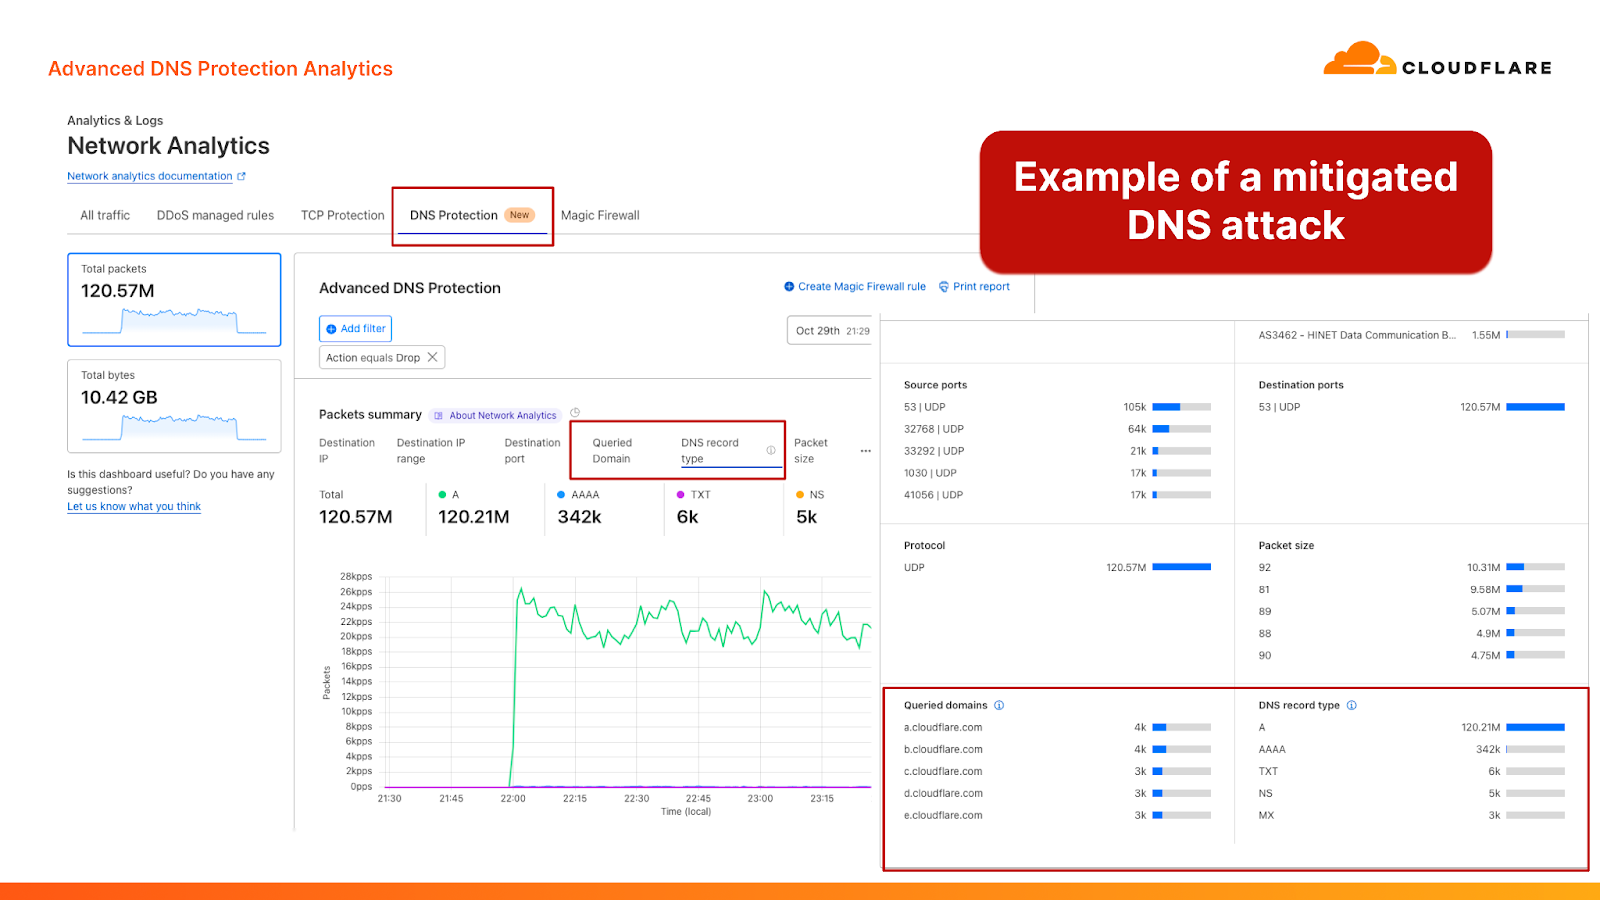Click Print report link

(981, 286)
